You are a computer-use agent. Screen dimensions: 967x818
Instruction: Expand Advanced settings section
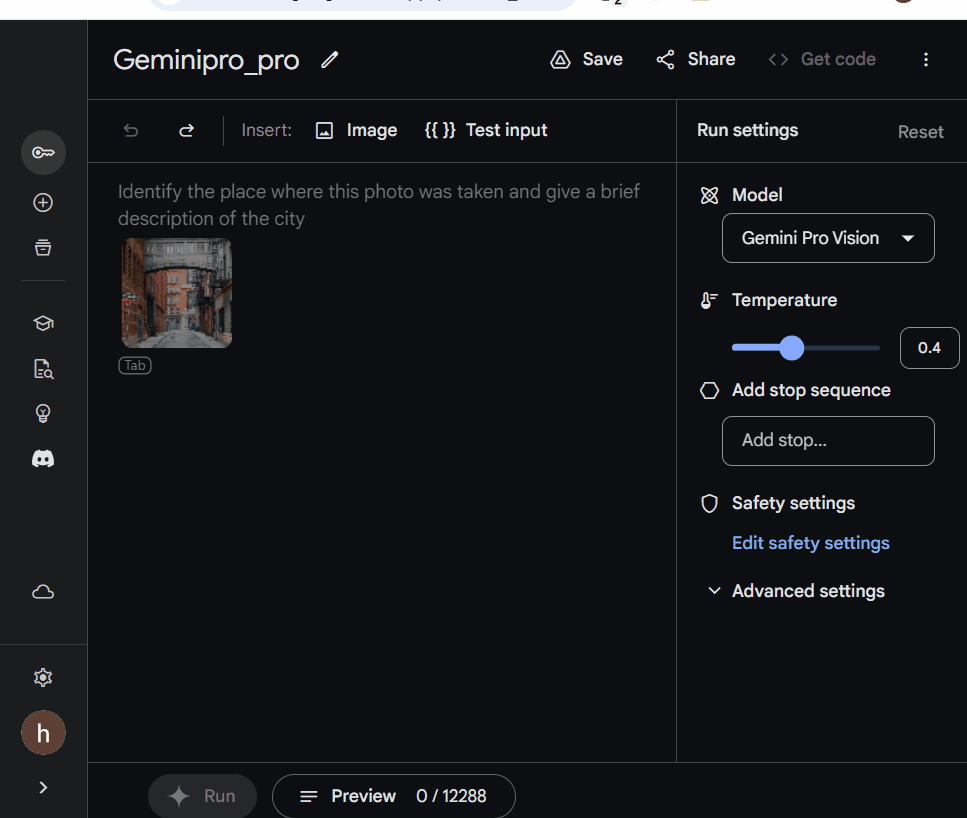796,591
